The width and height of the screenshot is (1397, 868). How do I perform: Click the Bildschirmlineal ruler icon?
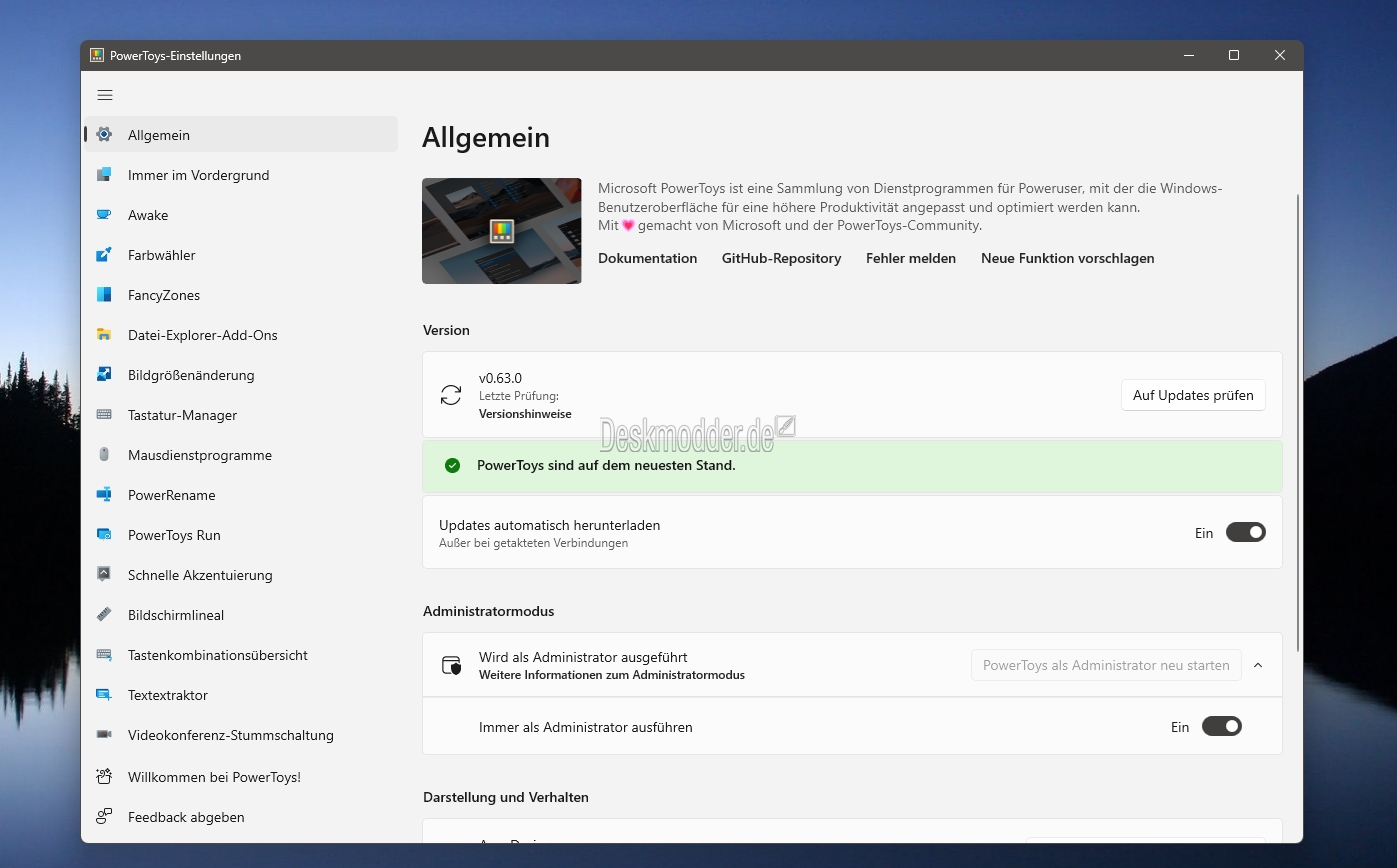(104, 615)
